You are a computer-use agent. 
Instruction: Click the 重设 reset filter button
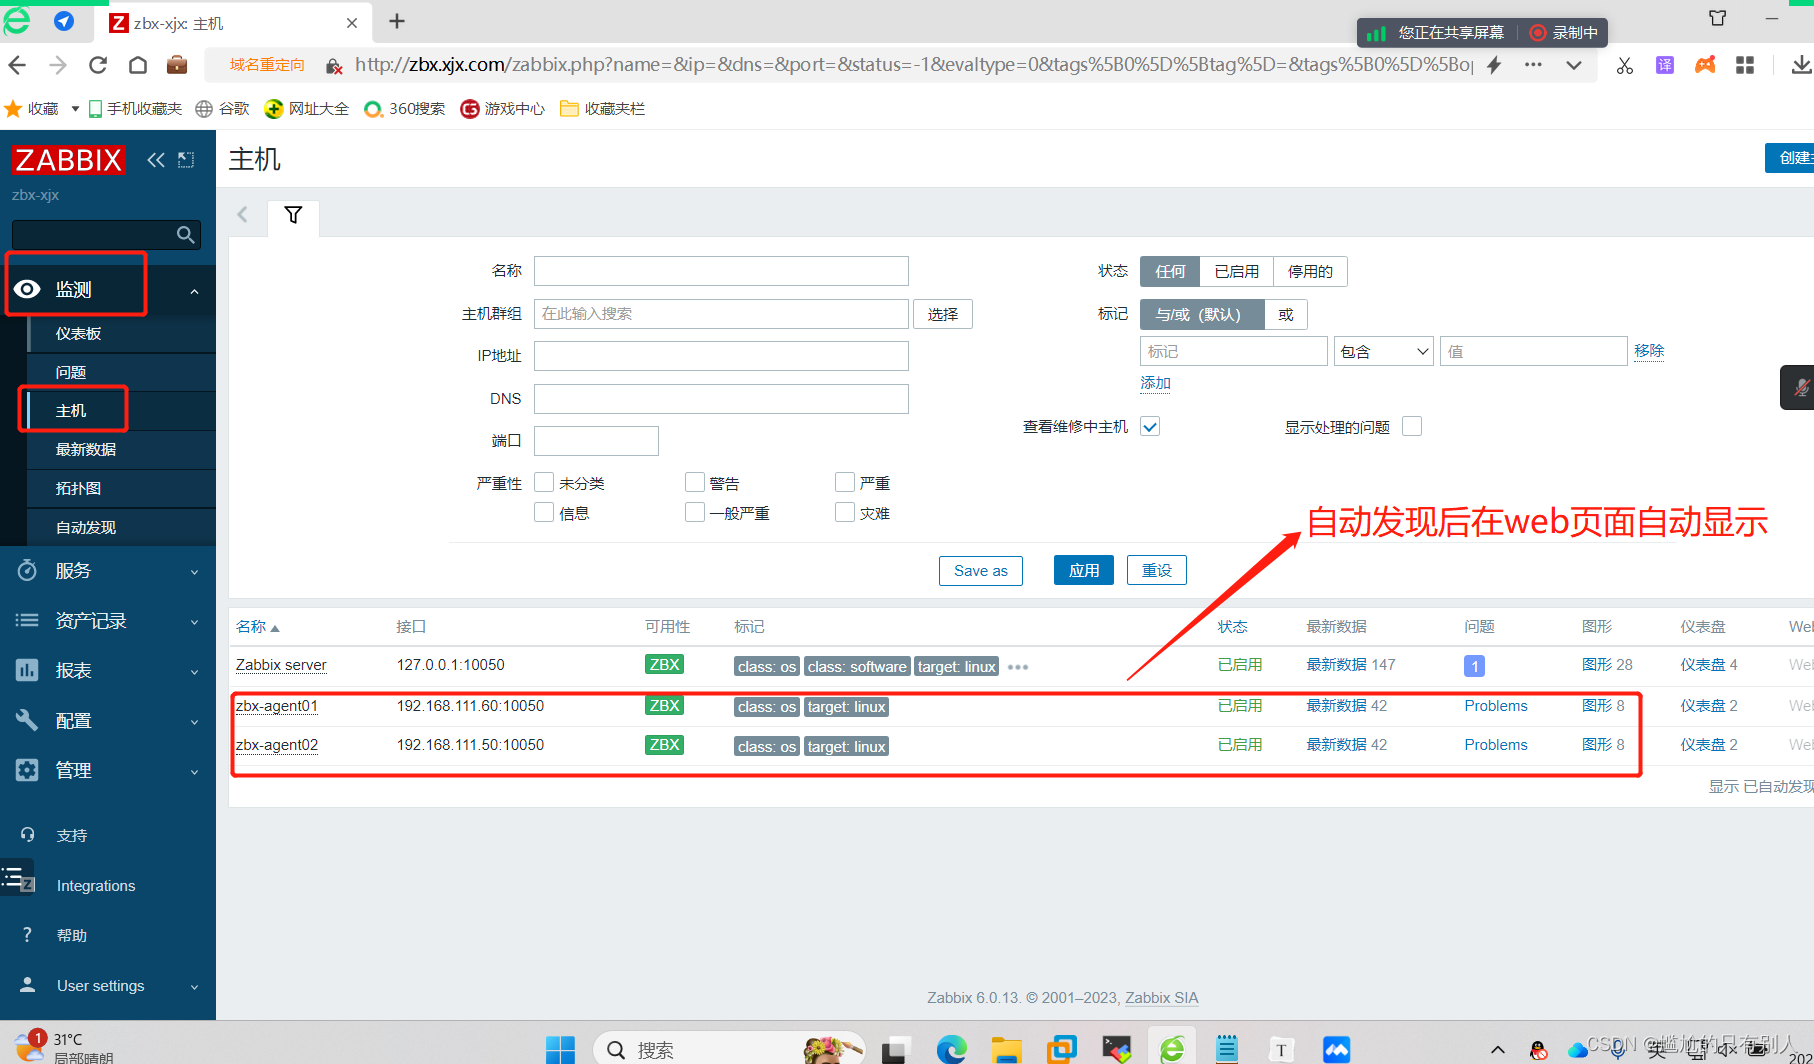click(1157, 571)
